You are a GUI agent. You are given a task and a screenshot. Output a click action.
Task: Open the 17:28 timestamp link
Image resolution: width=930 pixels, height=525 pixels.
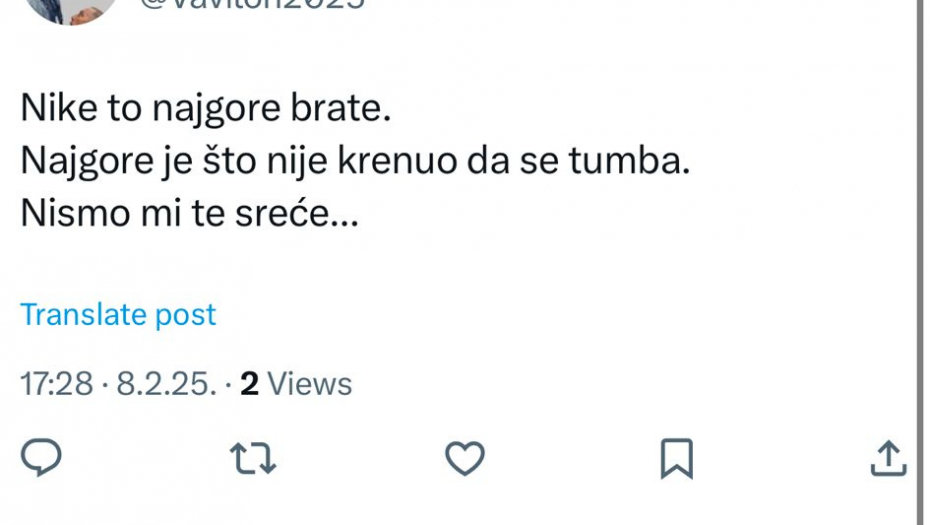tap(57, 384)
